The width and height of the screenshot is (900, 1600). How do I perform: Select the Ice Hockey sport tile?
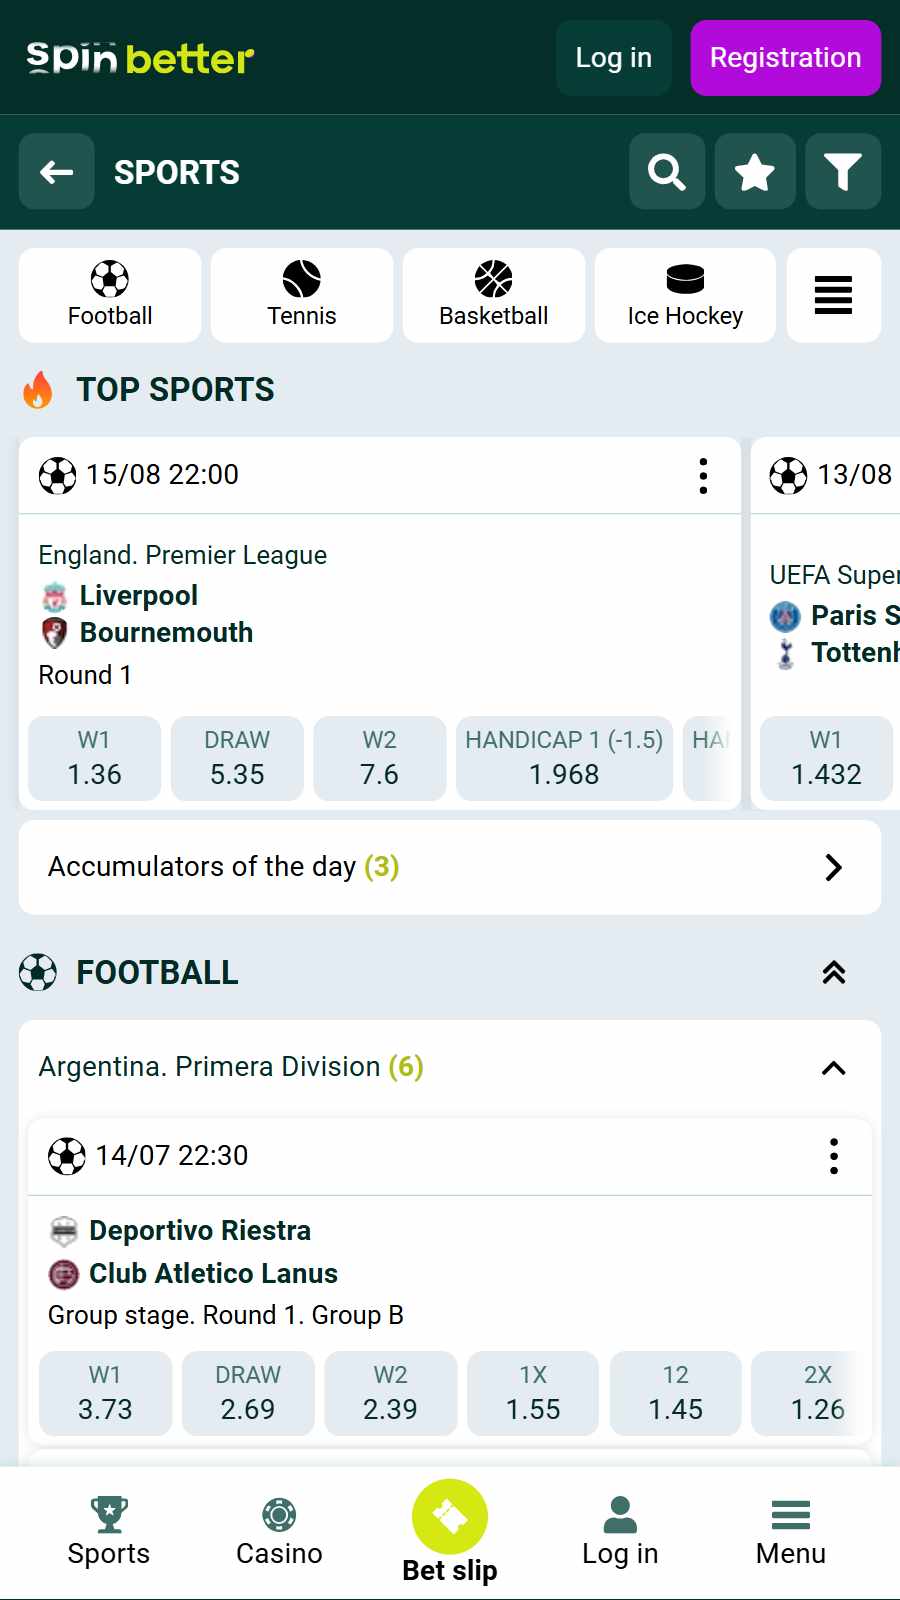685,295
